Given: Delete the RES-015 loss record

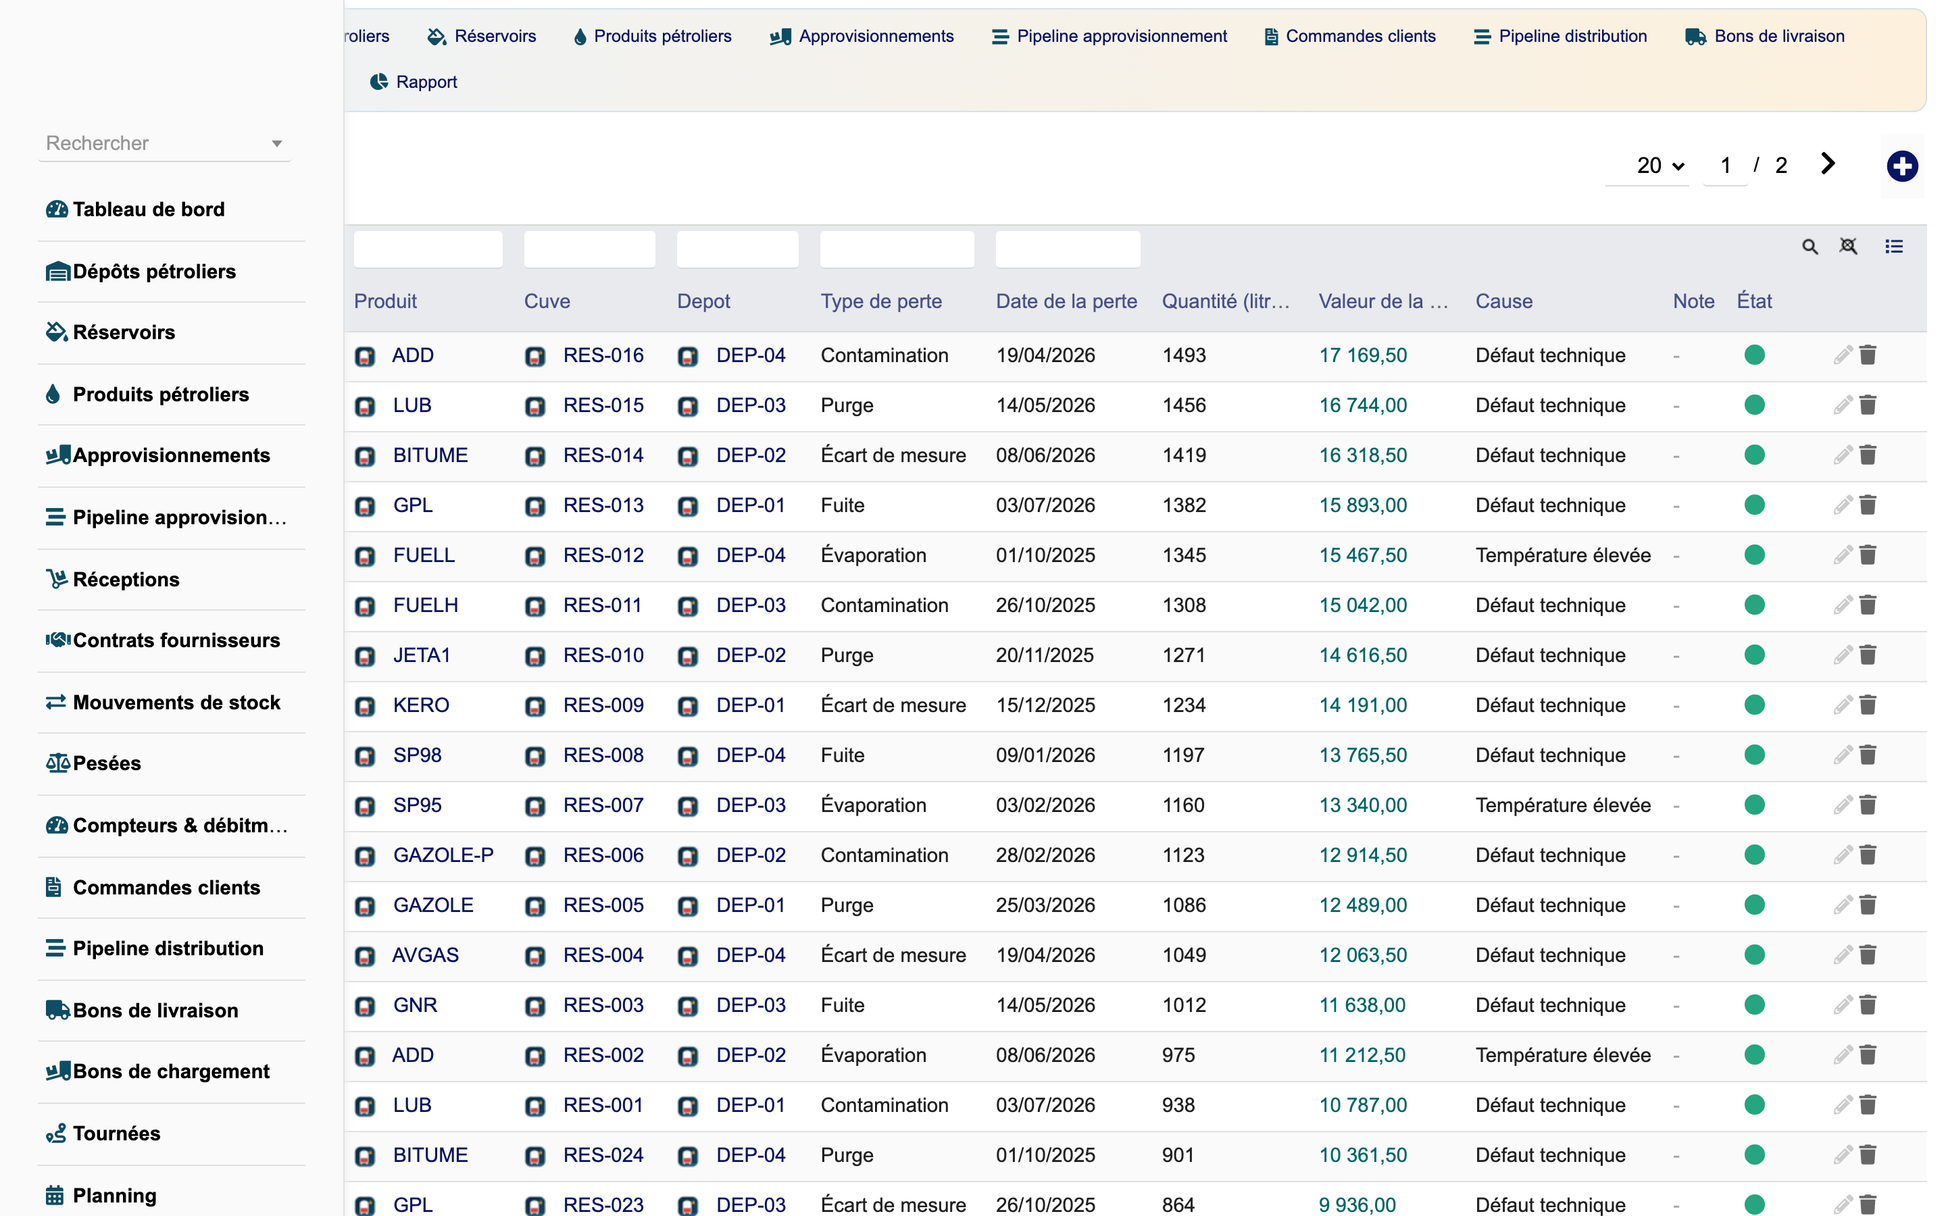Looking at the screenshot, I should [x=1868, y=405].
